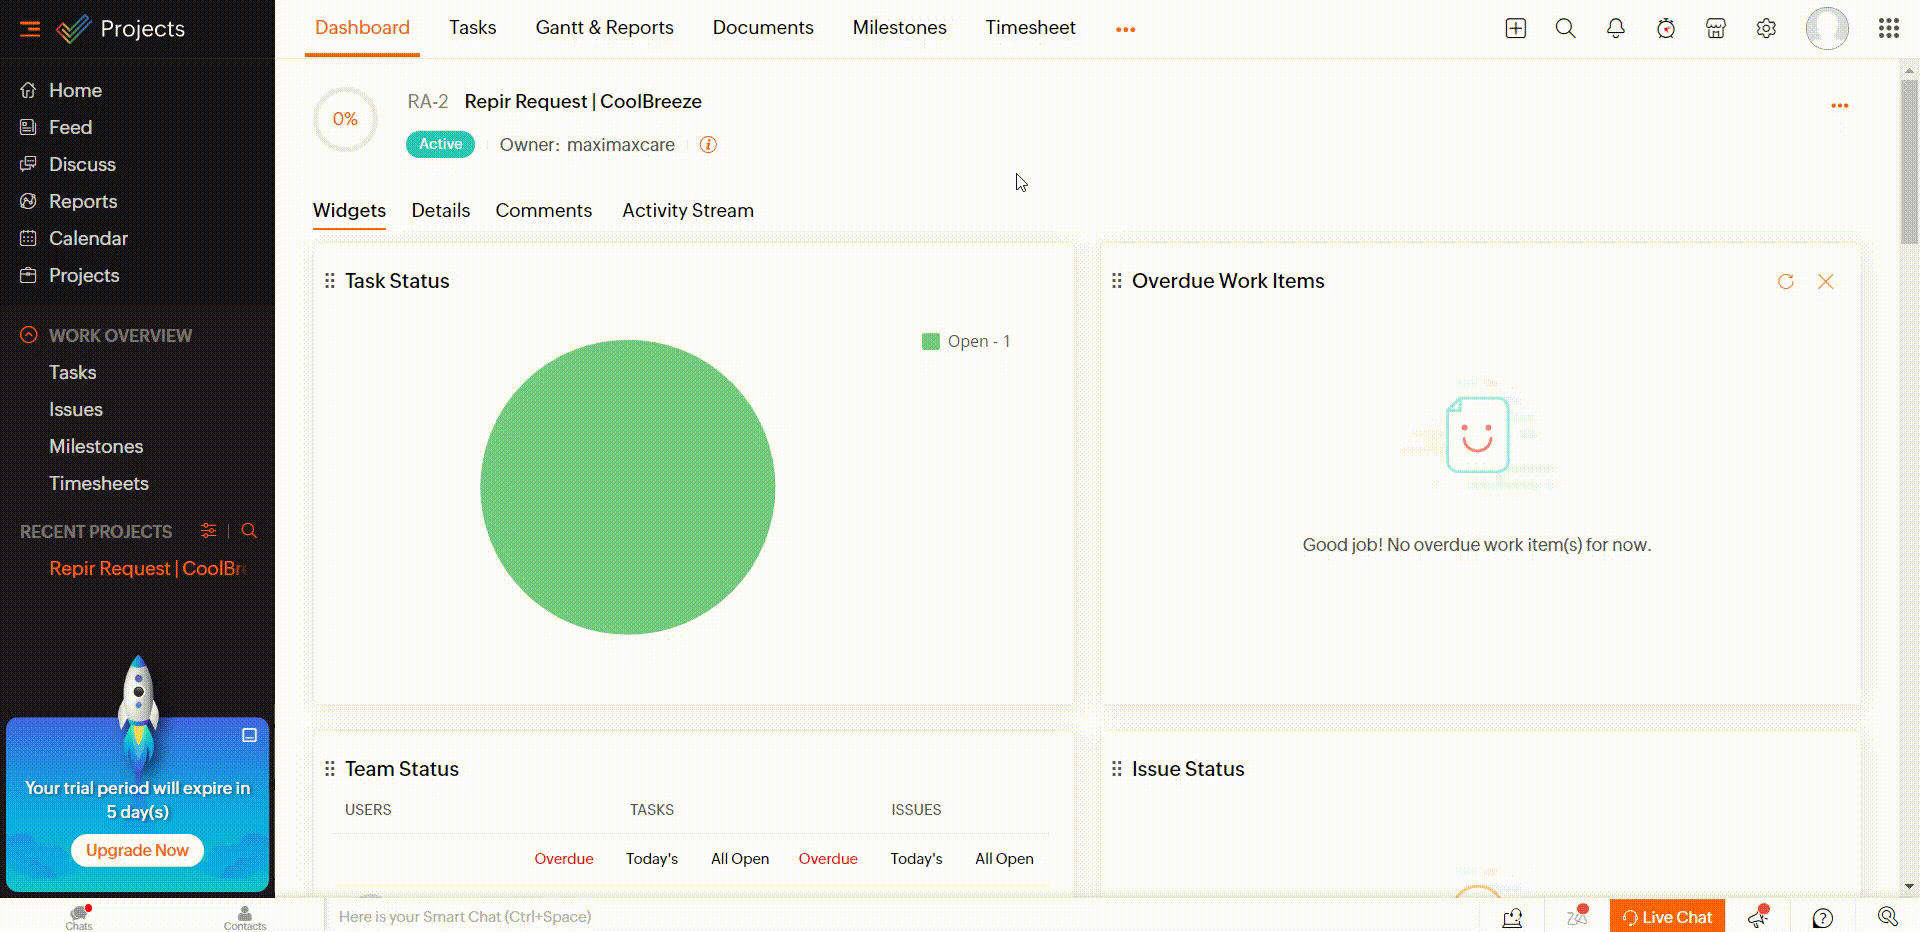
Task: Expand more tabs via top ellipsis
Action: 1125,29
